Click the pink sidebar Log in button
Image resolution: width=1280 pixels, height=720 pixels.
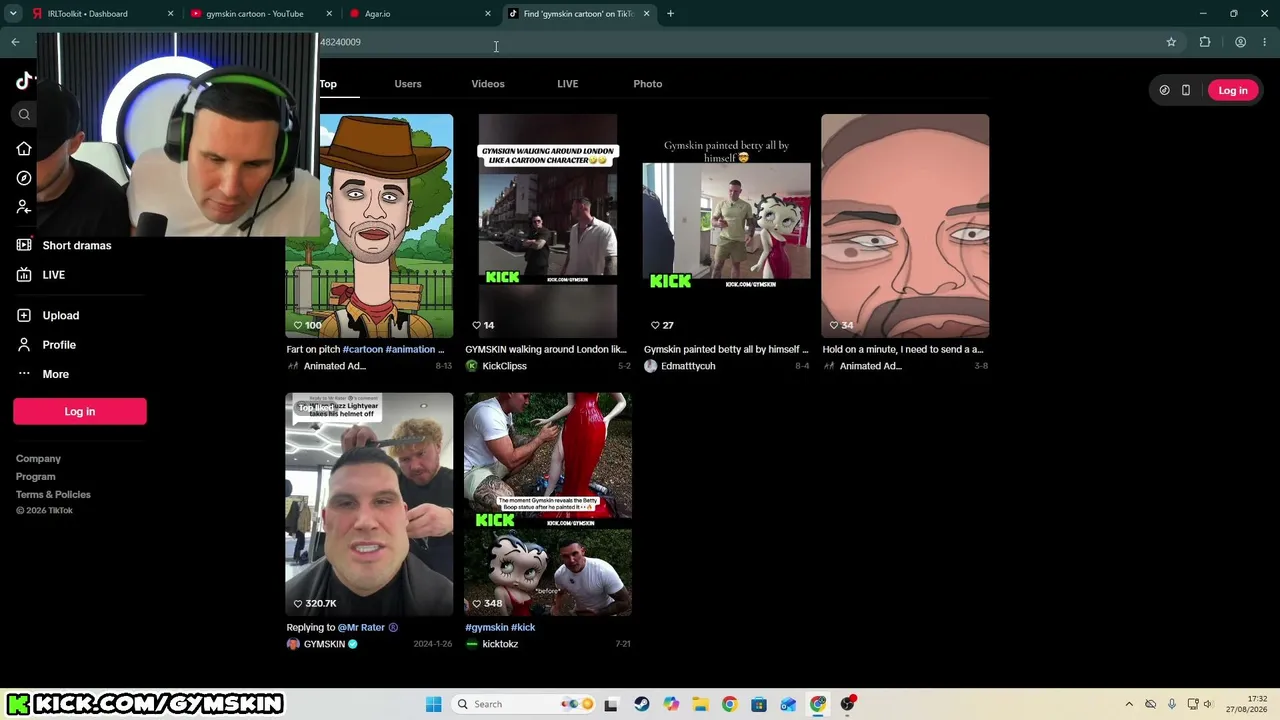80,412
